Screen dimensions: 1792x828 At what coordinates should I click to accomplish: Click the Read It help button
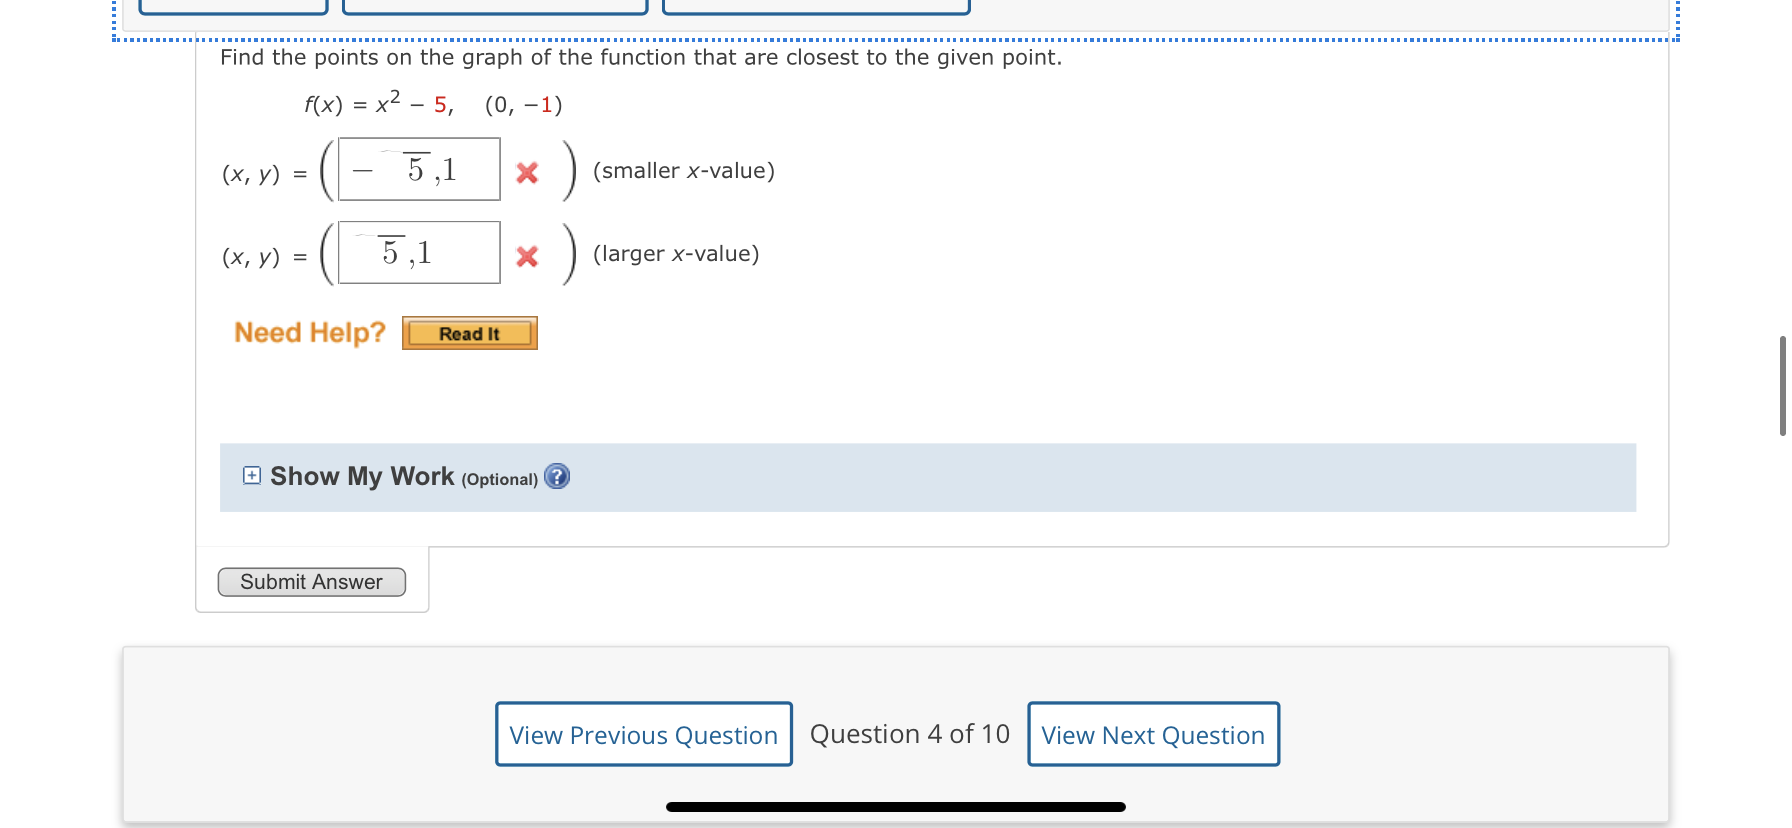click(x=469, y=333)
